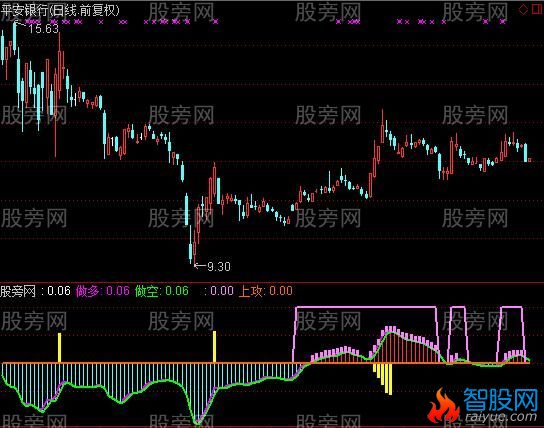Click the 股旁网 : 0.06 indicator label
This screenshot has width=544, height=428.
click(x=35, y=291)
